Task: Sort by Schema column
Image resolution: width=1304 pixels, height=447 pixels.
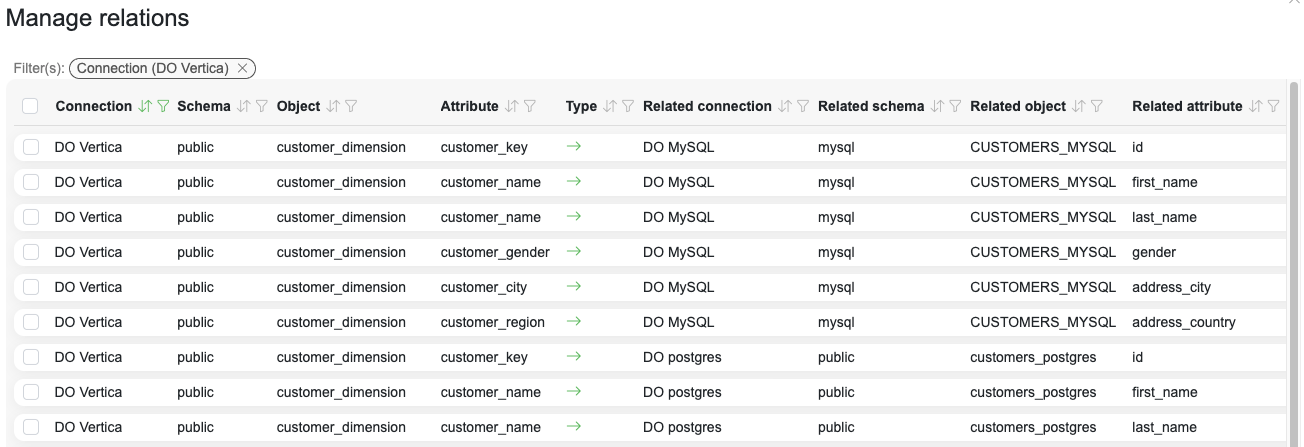Action: click(x=242, y=106)
